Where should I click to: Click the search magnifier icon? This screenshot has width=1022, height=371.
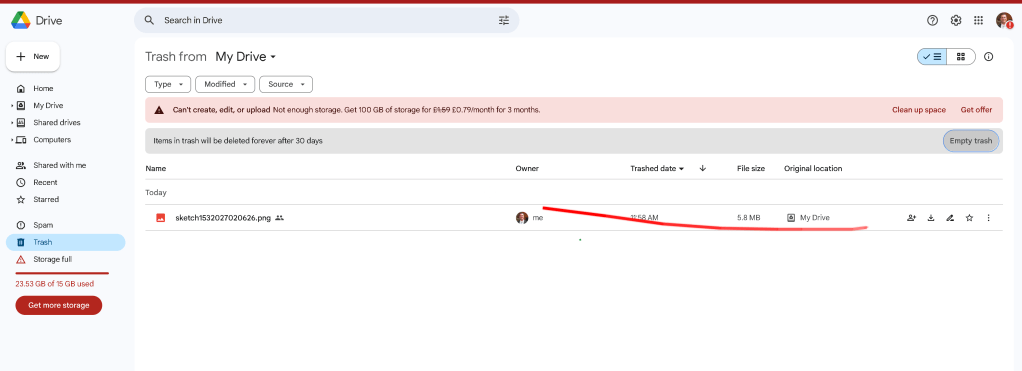tap(149, 20)
